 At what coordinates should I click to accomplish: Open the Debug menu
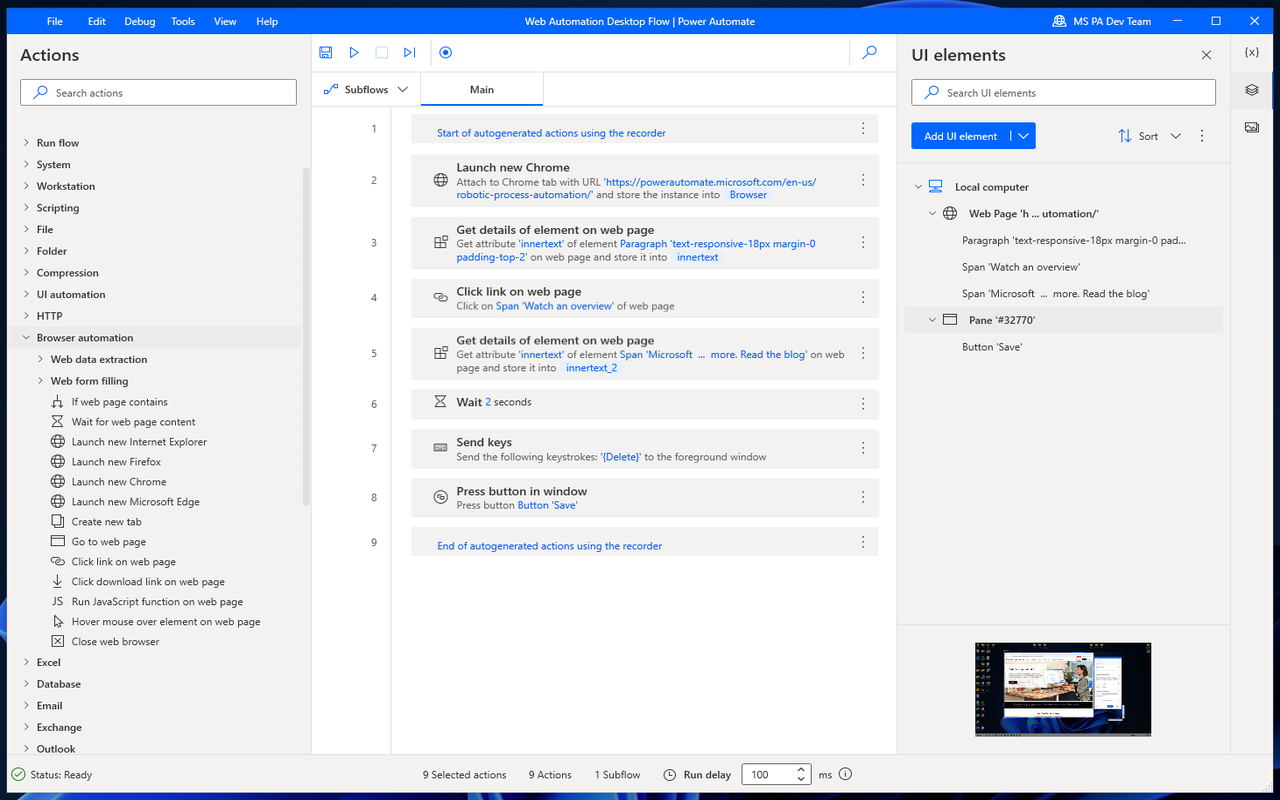pos(139,20)
